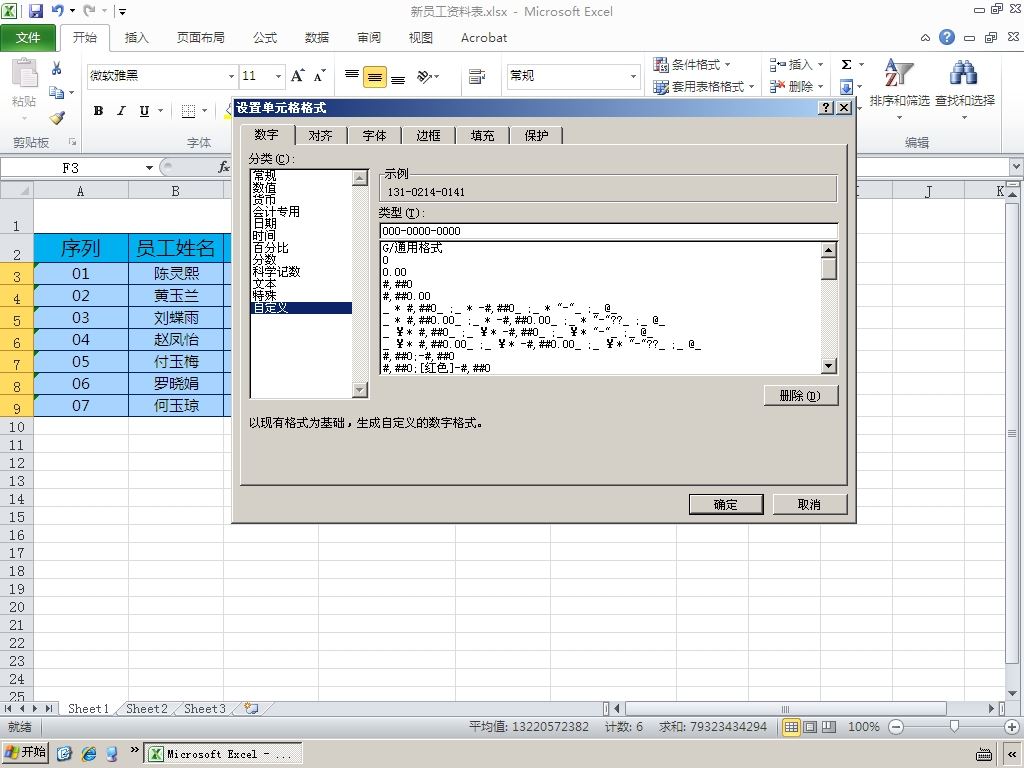The image size is (1024, 768).
Task: Click Find and Select (查找和选择) binoculars icon
Action: tap(965, 73)
